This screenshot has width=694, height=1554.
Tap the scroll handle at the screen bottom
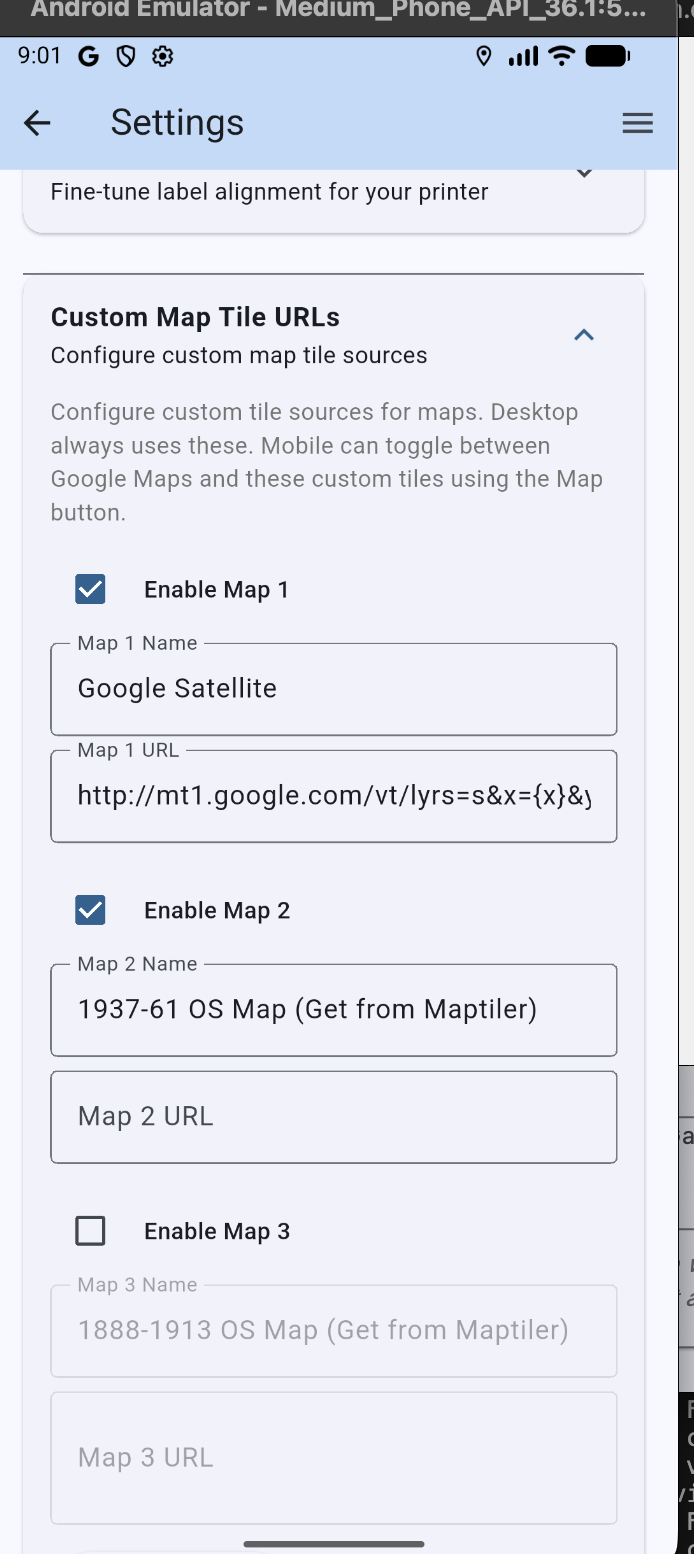point(334,1542)
